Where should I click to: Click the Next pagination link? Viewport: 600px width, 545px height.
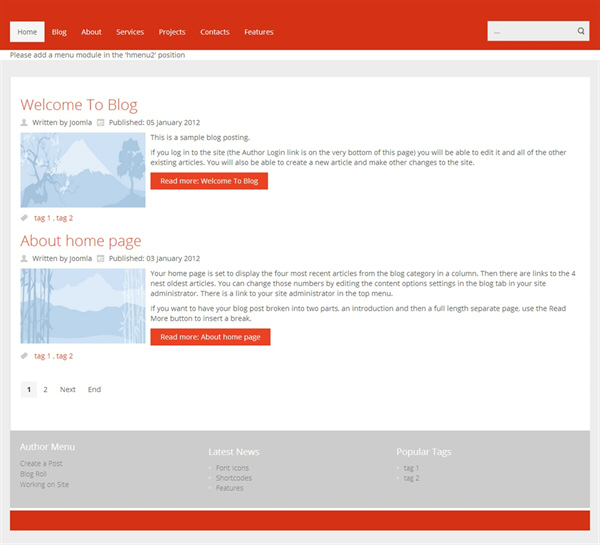tap(68, 389)
